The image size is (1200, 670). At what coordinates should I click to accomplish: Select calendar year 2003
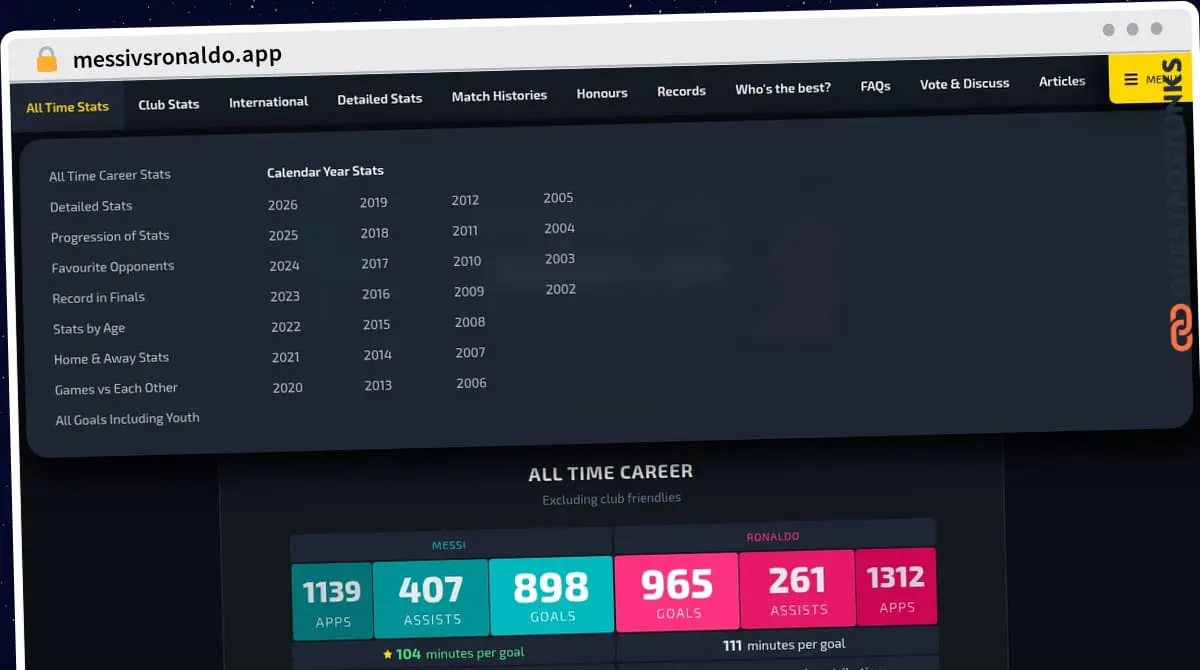(560, 259)
